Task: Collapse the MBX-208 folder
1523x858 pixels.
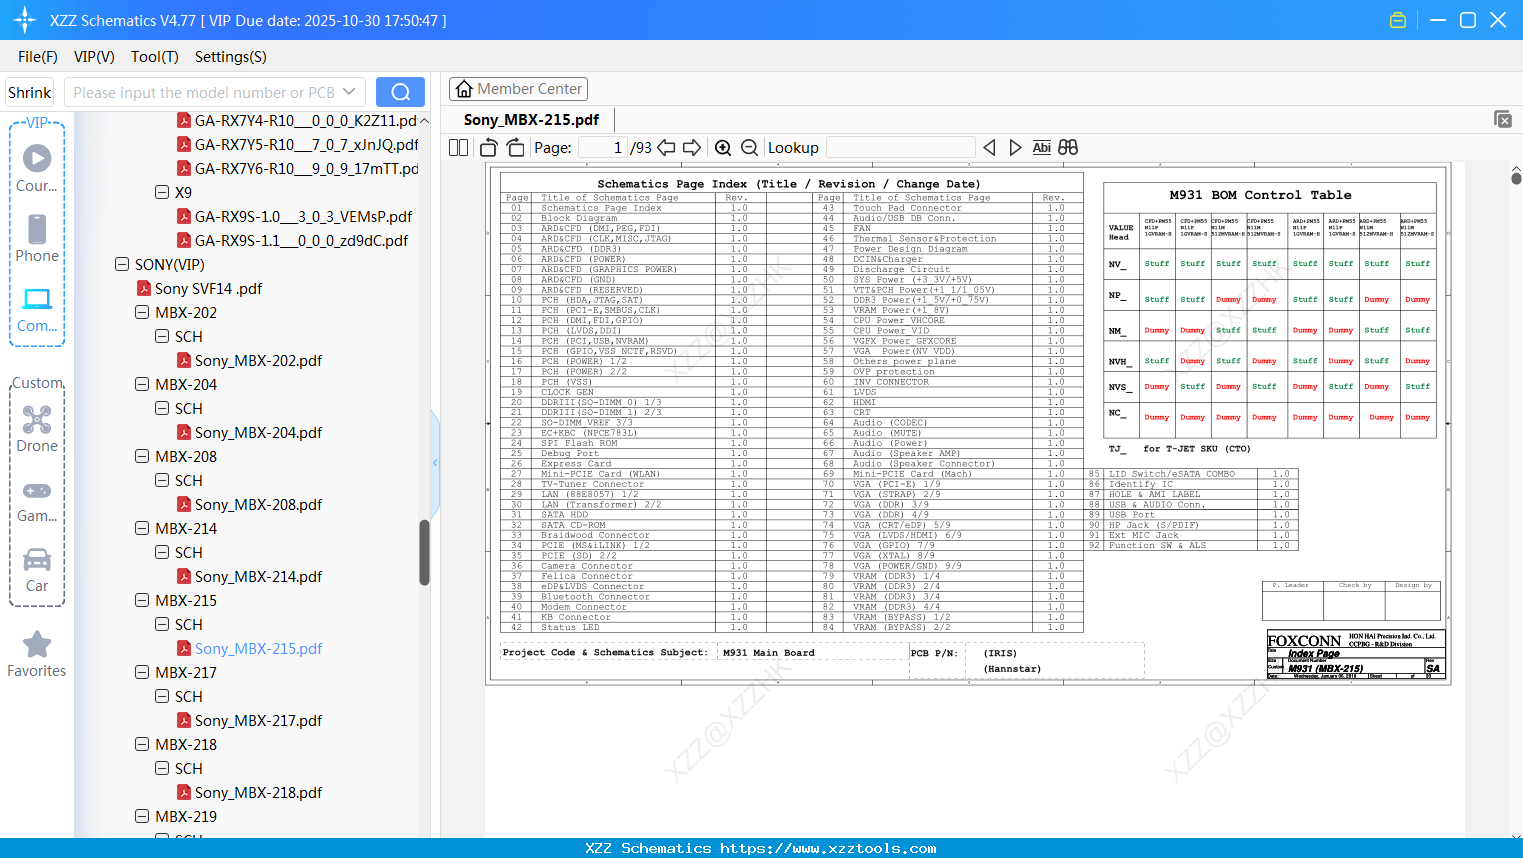Action: coord(142,456)
